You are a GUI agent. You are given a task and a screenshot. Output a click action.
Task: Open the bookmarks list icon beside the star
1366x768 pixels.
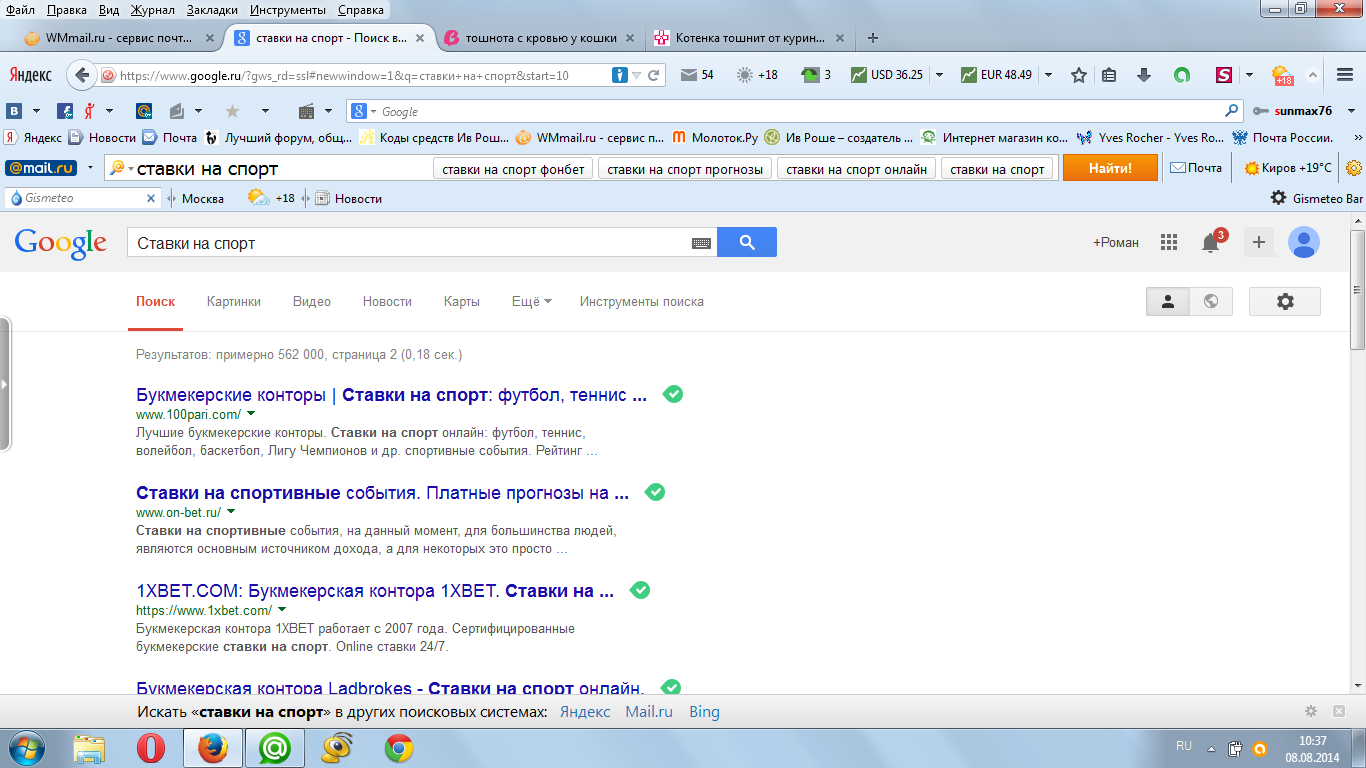(1109, 75)
